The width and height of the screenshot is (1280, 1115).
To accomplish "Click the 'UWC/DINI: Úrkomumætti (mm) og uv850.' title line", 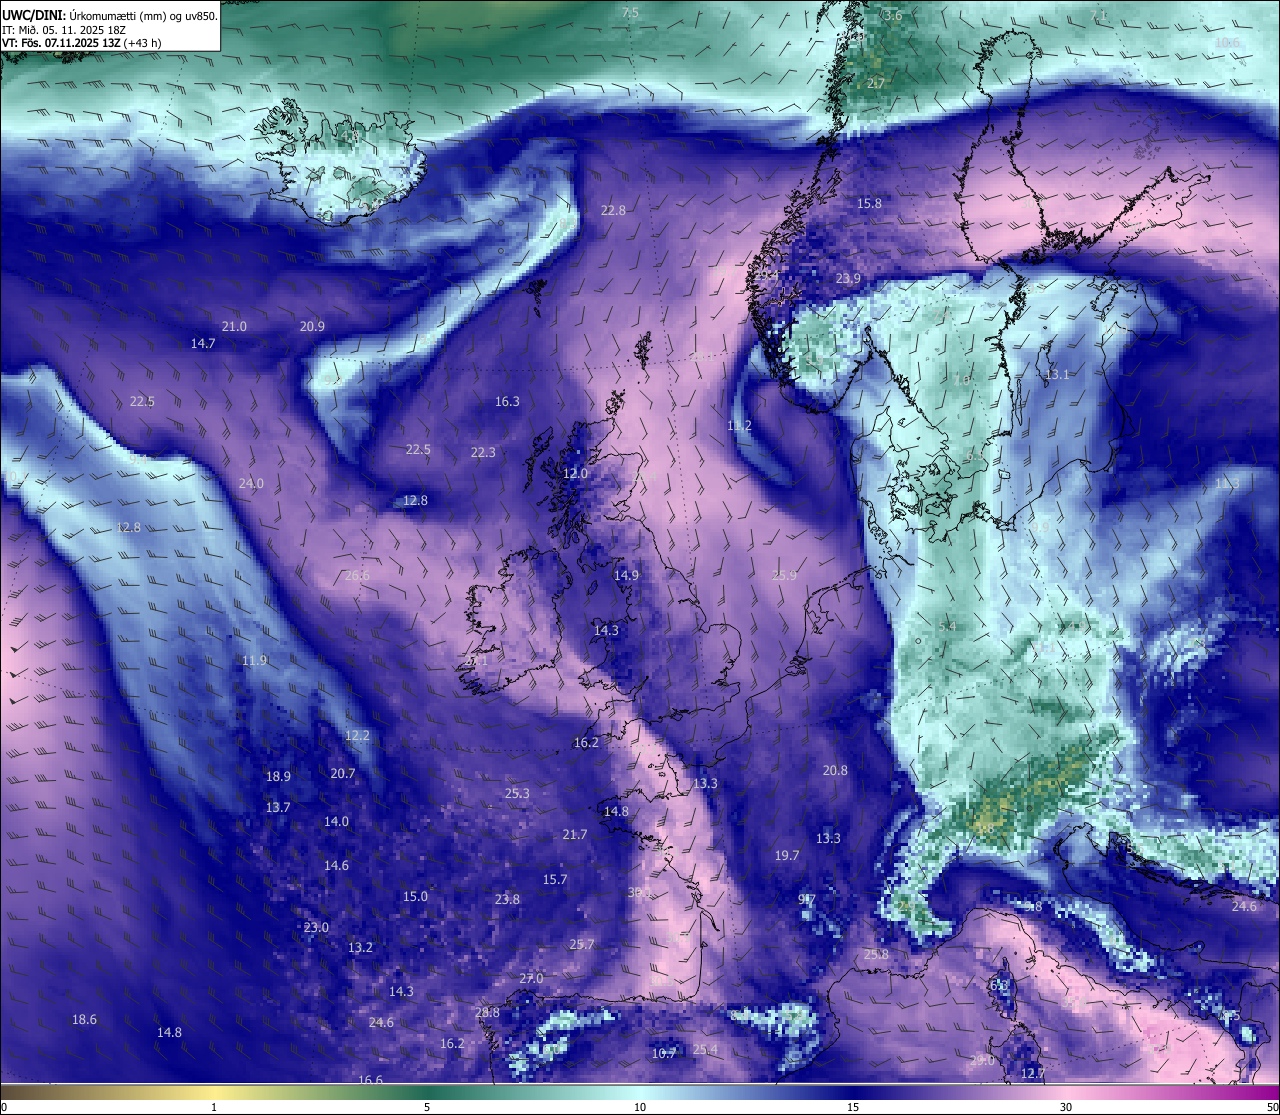I will pos(109,15).
